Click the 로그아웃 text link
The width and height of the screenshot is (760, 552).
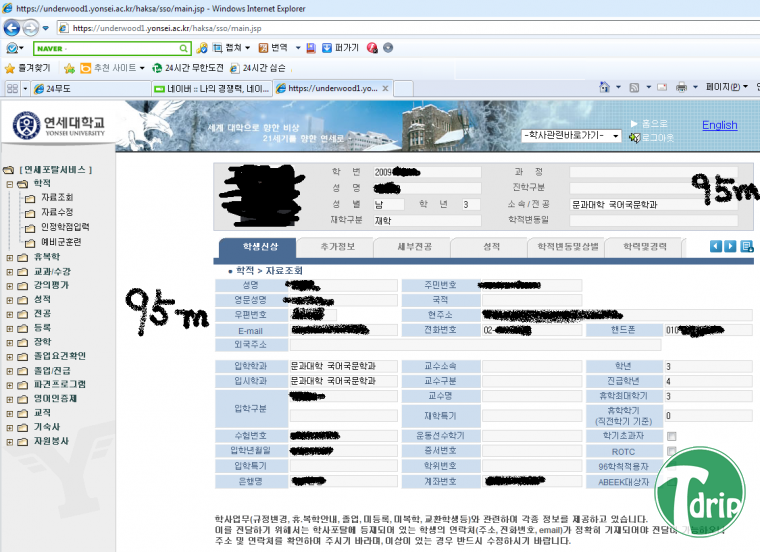pos(658,138)
